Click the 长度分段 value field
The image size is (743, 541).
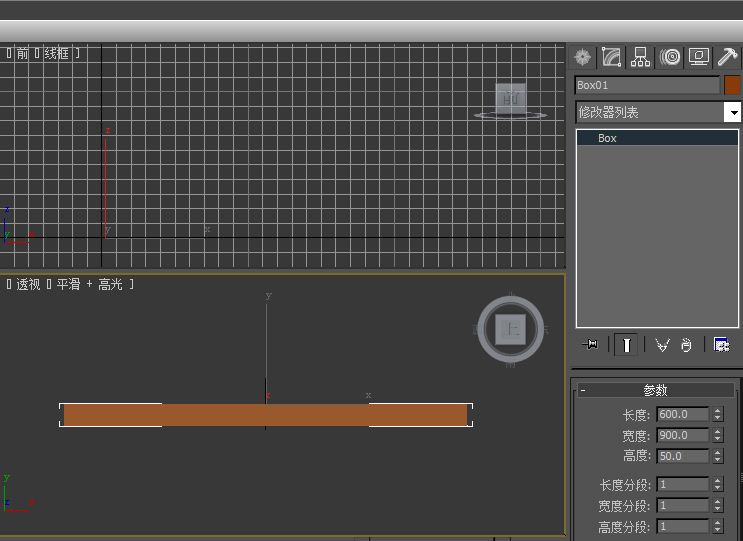point(682,484)
